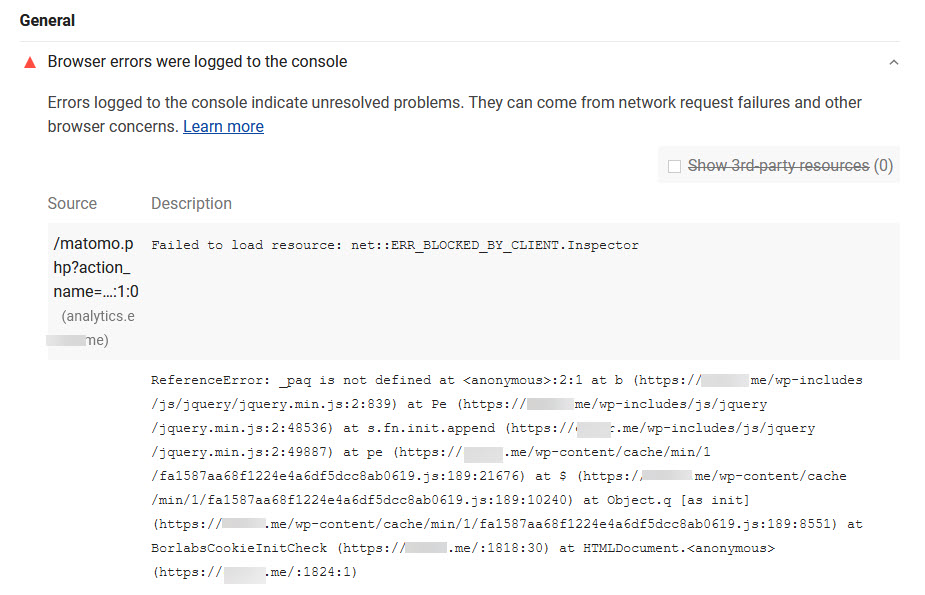925x595 pixels.
Task: Click the Show 3rd-party resources label
Action: pyautogui.click(x=778, y=166)
